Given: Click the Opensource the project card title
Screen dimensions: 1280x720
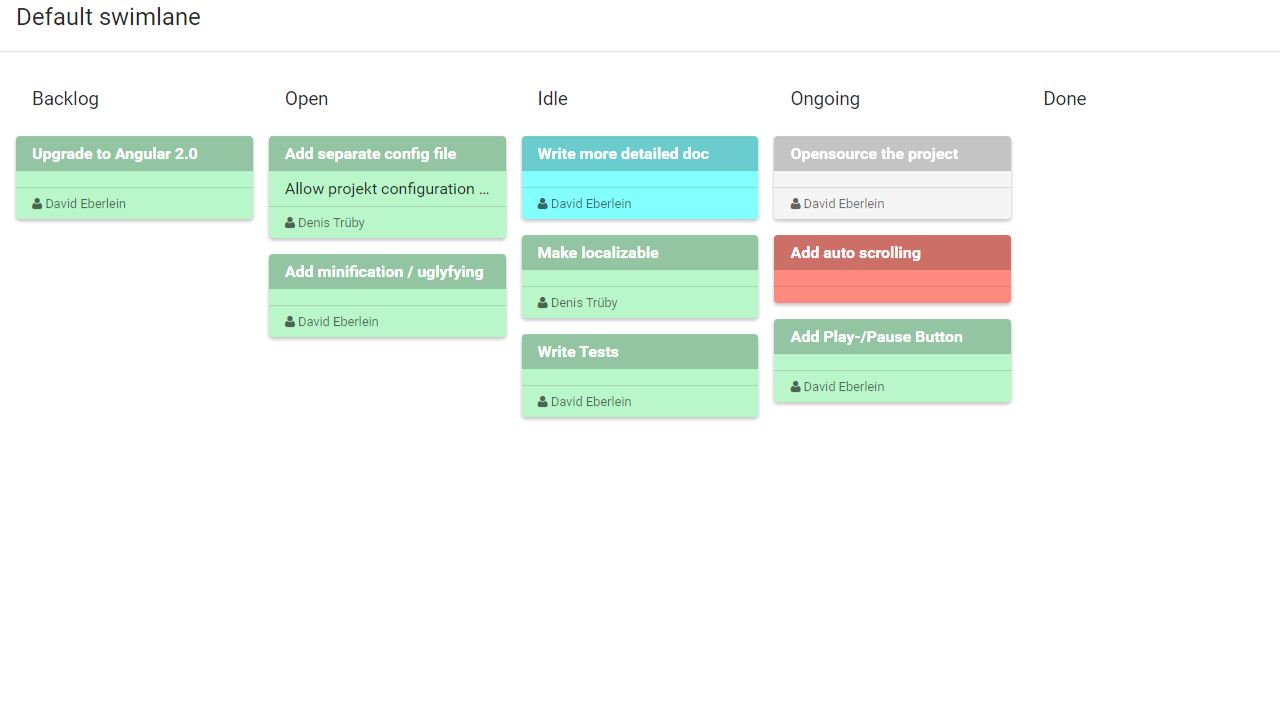Looking at the screenshot, I should [x=874, y=154].
